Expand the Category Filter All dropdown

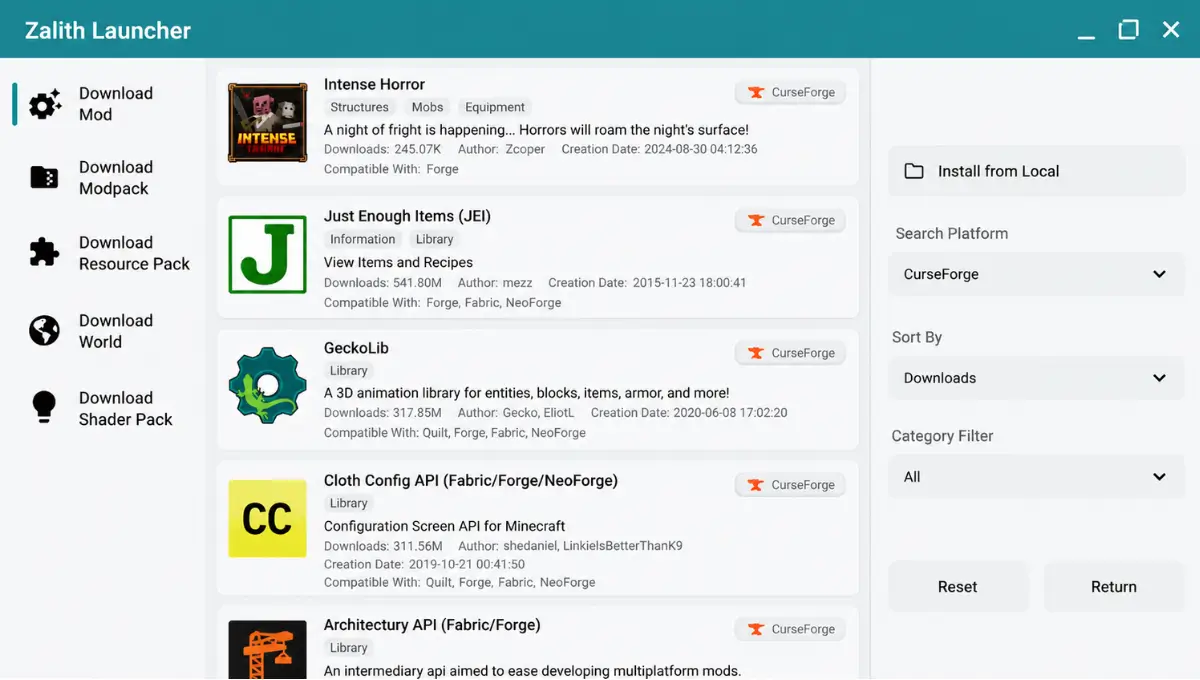pos(1036,477)
